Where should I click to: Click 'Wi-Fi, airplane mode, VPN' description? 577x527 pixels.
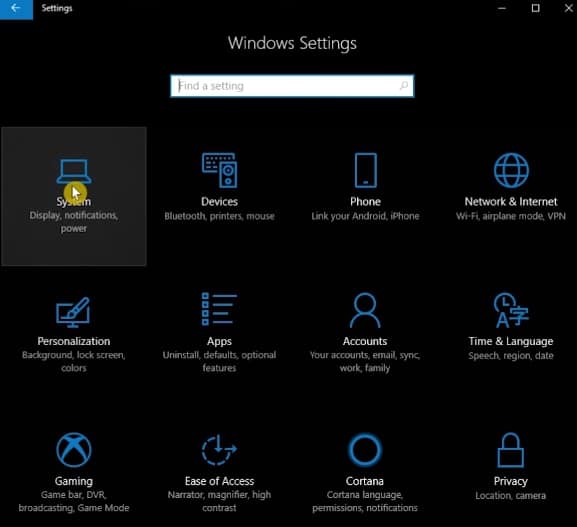tap(511, 216)
